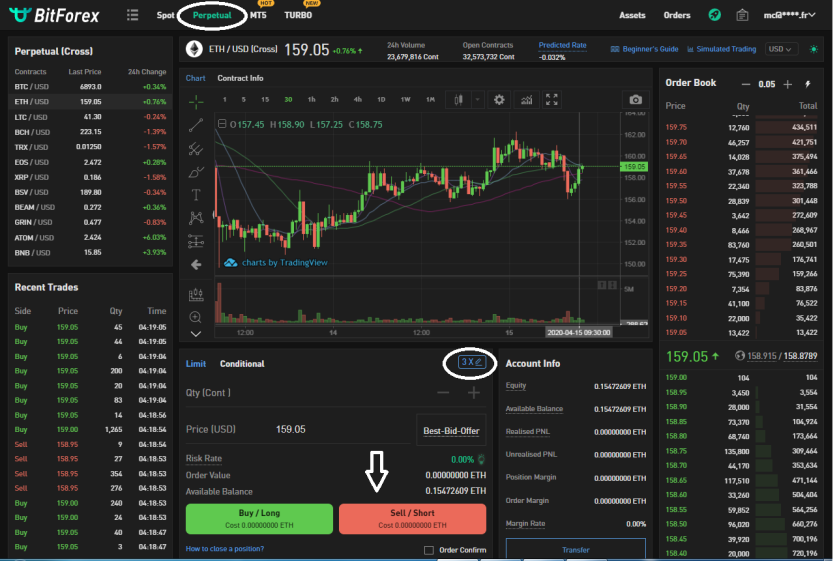Select the trend line drawing tool
This screenshot has width=837, height=561.
(196, 125)
